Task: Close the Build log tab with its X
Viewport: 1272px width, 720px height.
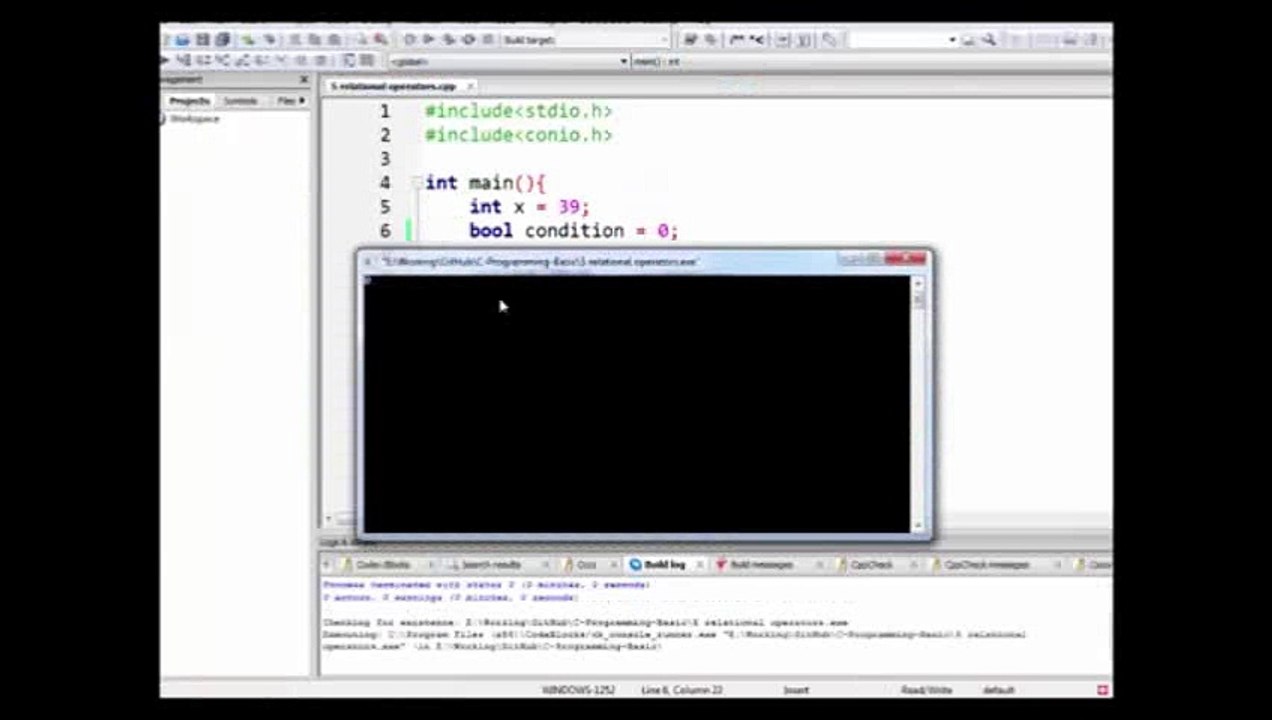Action: 699,565
